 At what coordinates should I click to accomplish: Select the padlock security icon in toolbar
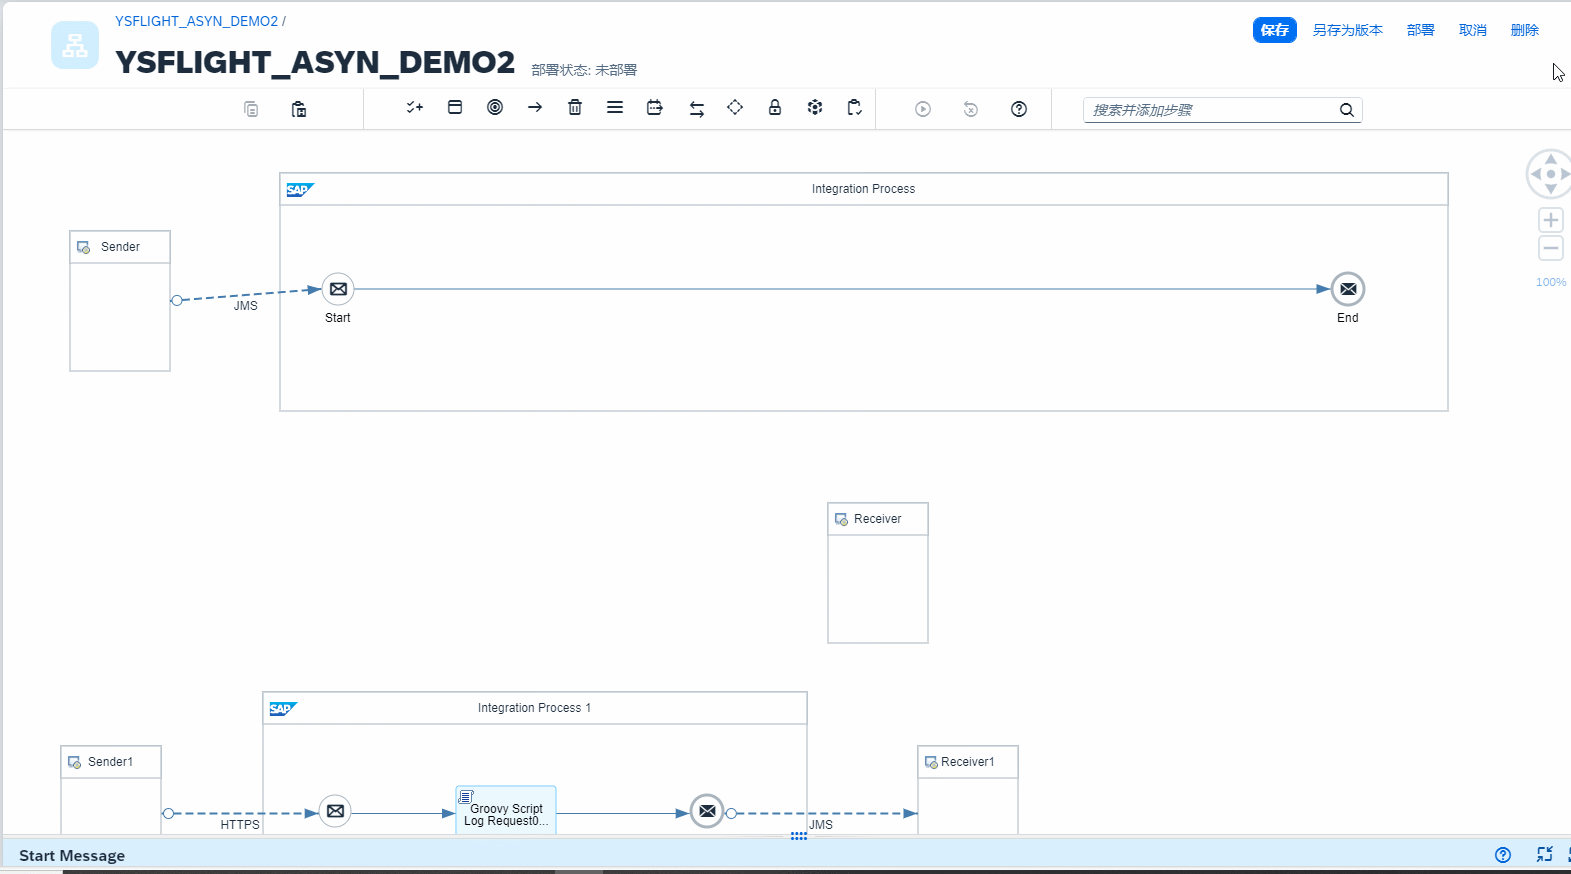click(x=775, y=108)
